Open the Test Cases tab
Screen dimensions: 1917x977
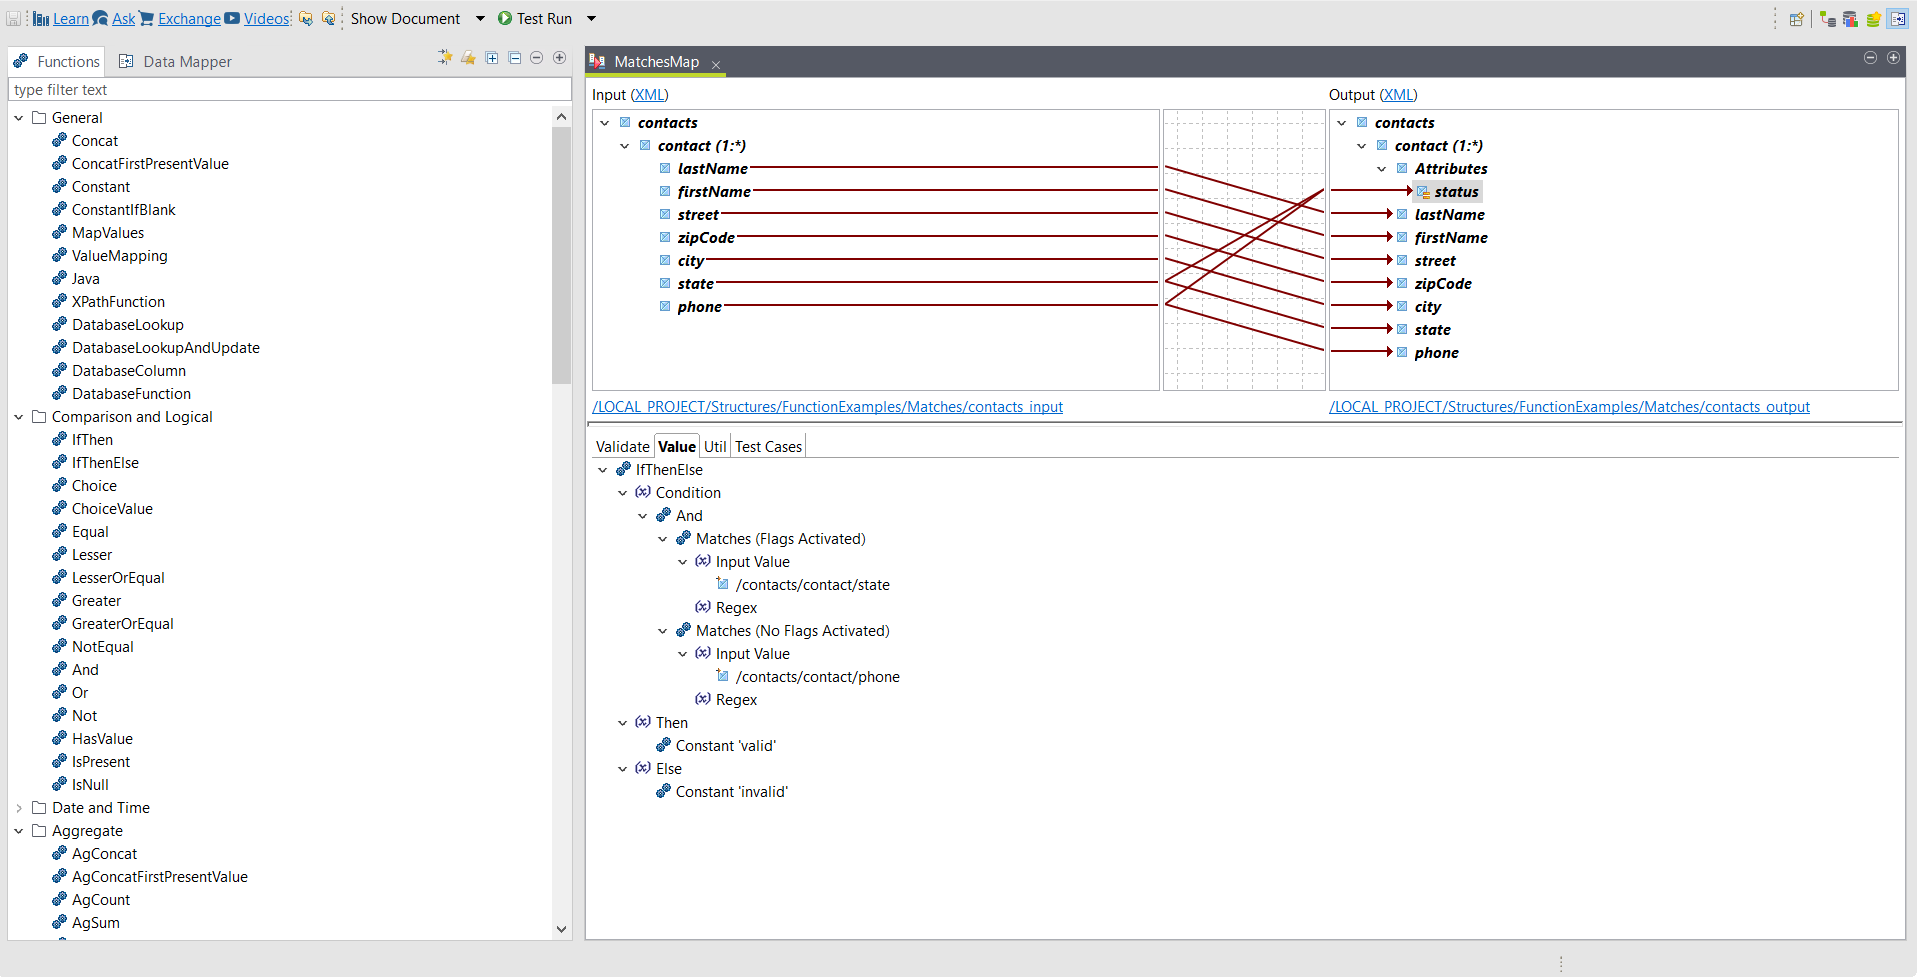768,447
